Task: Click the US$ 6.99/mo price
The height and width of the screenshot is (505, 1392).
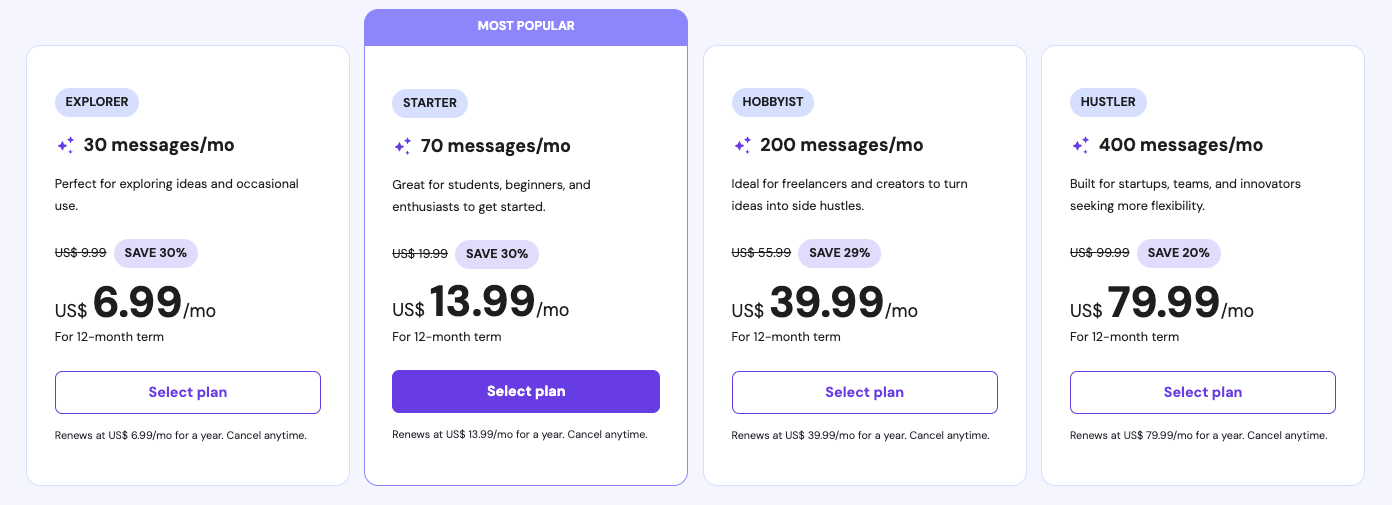Action: pyautogui.click(x=135, y=303)
